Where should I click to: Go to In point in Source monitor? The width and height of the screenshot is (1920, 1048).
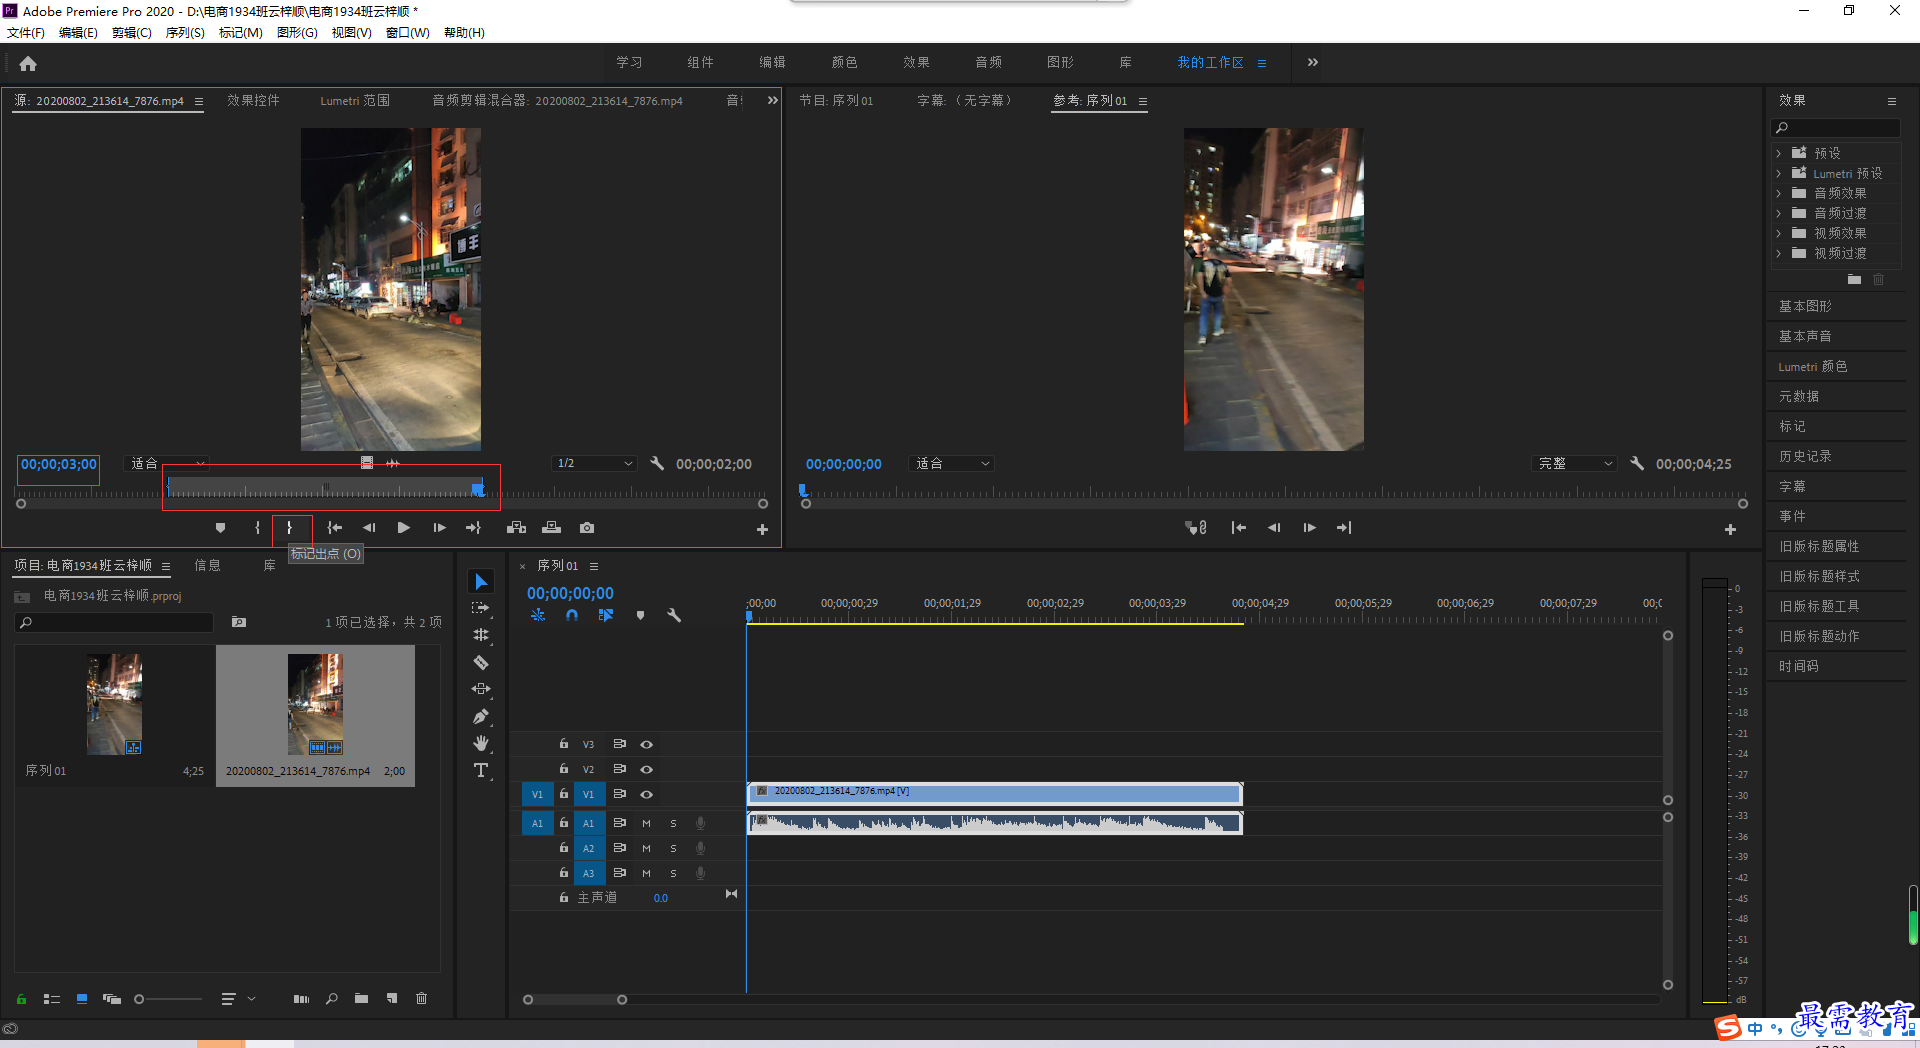[x=334, y=528]
